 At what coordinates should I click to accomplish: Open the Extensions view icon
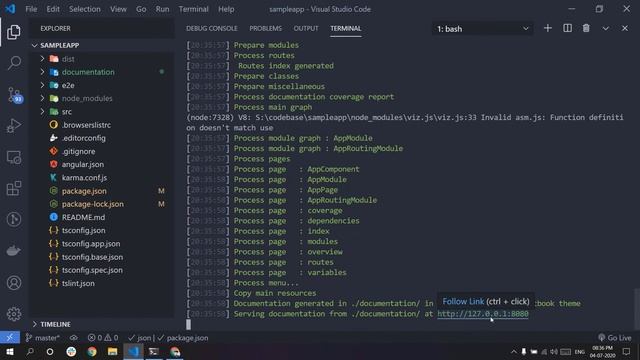pos(14,188)
